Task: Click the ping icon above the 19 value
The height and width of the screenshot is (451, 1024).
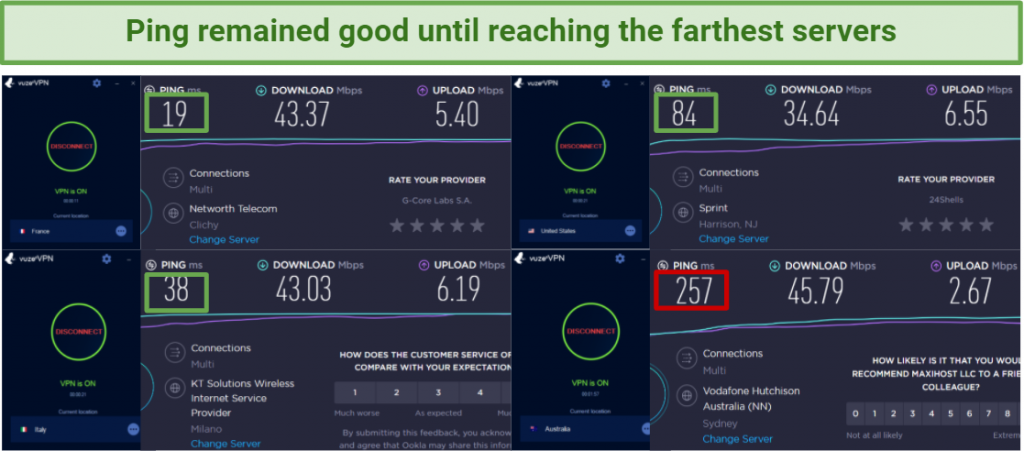Action: [x=149, y=90]
